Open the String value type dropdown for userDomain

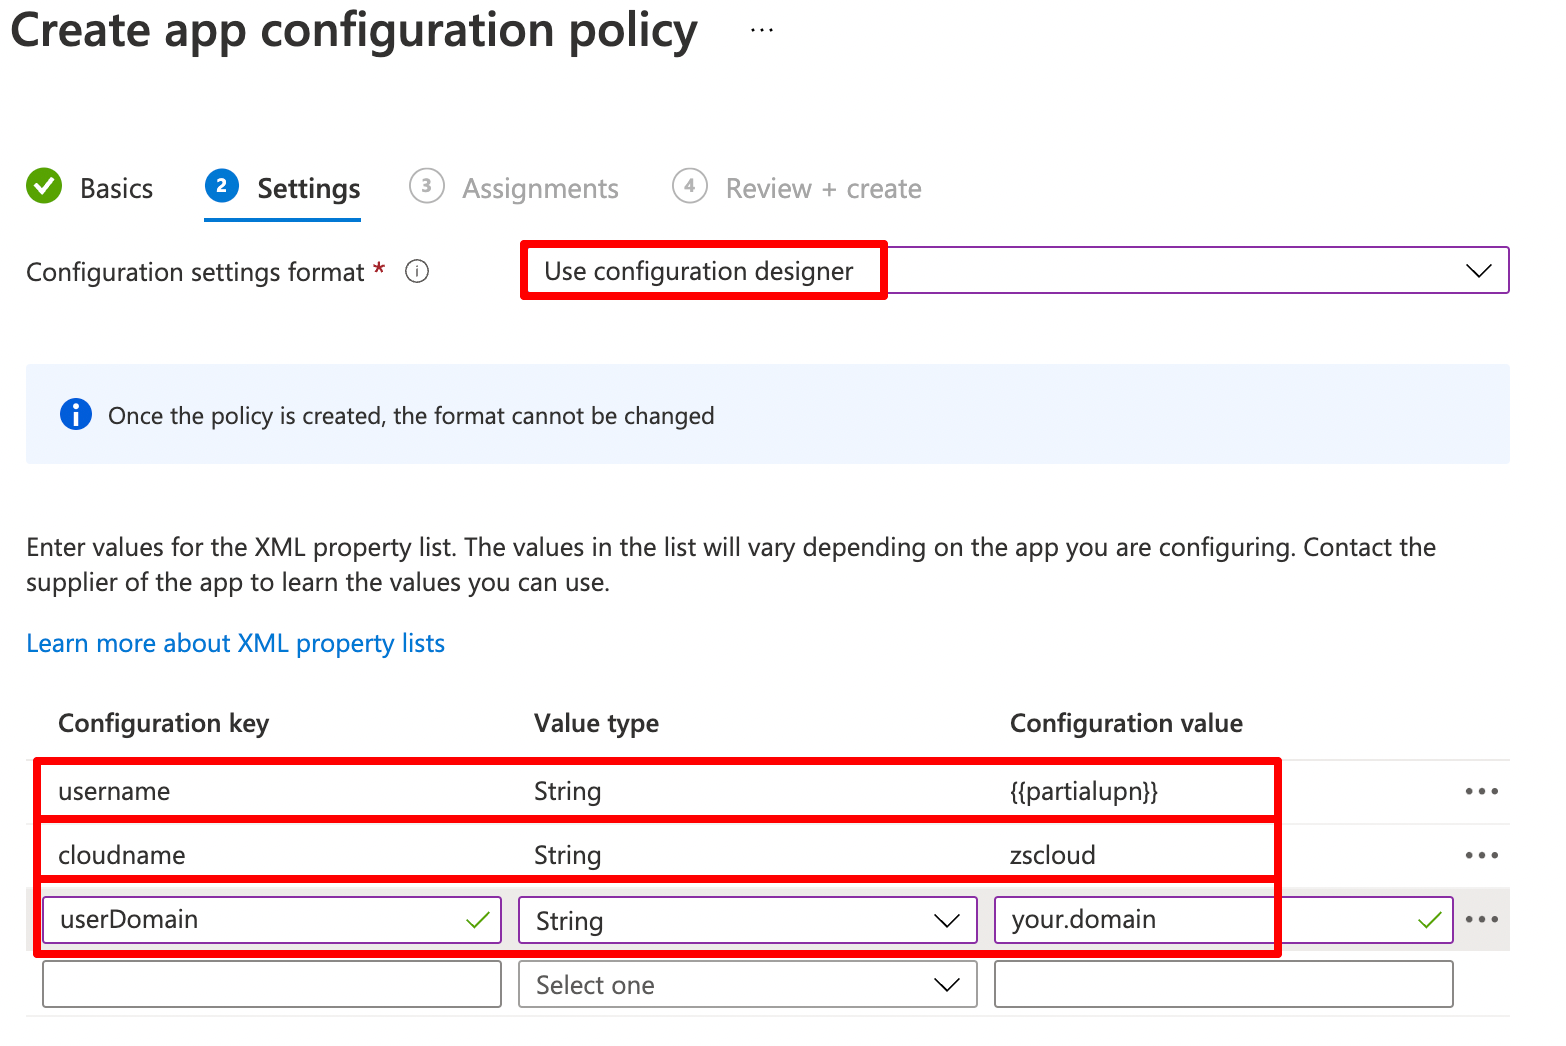pyautogui.click(x=946, y=919)
